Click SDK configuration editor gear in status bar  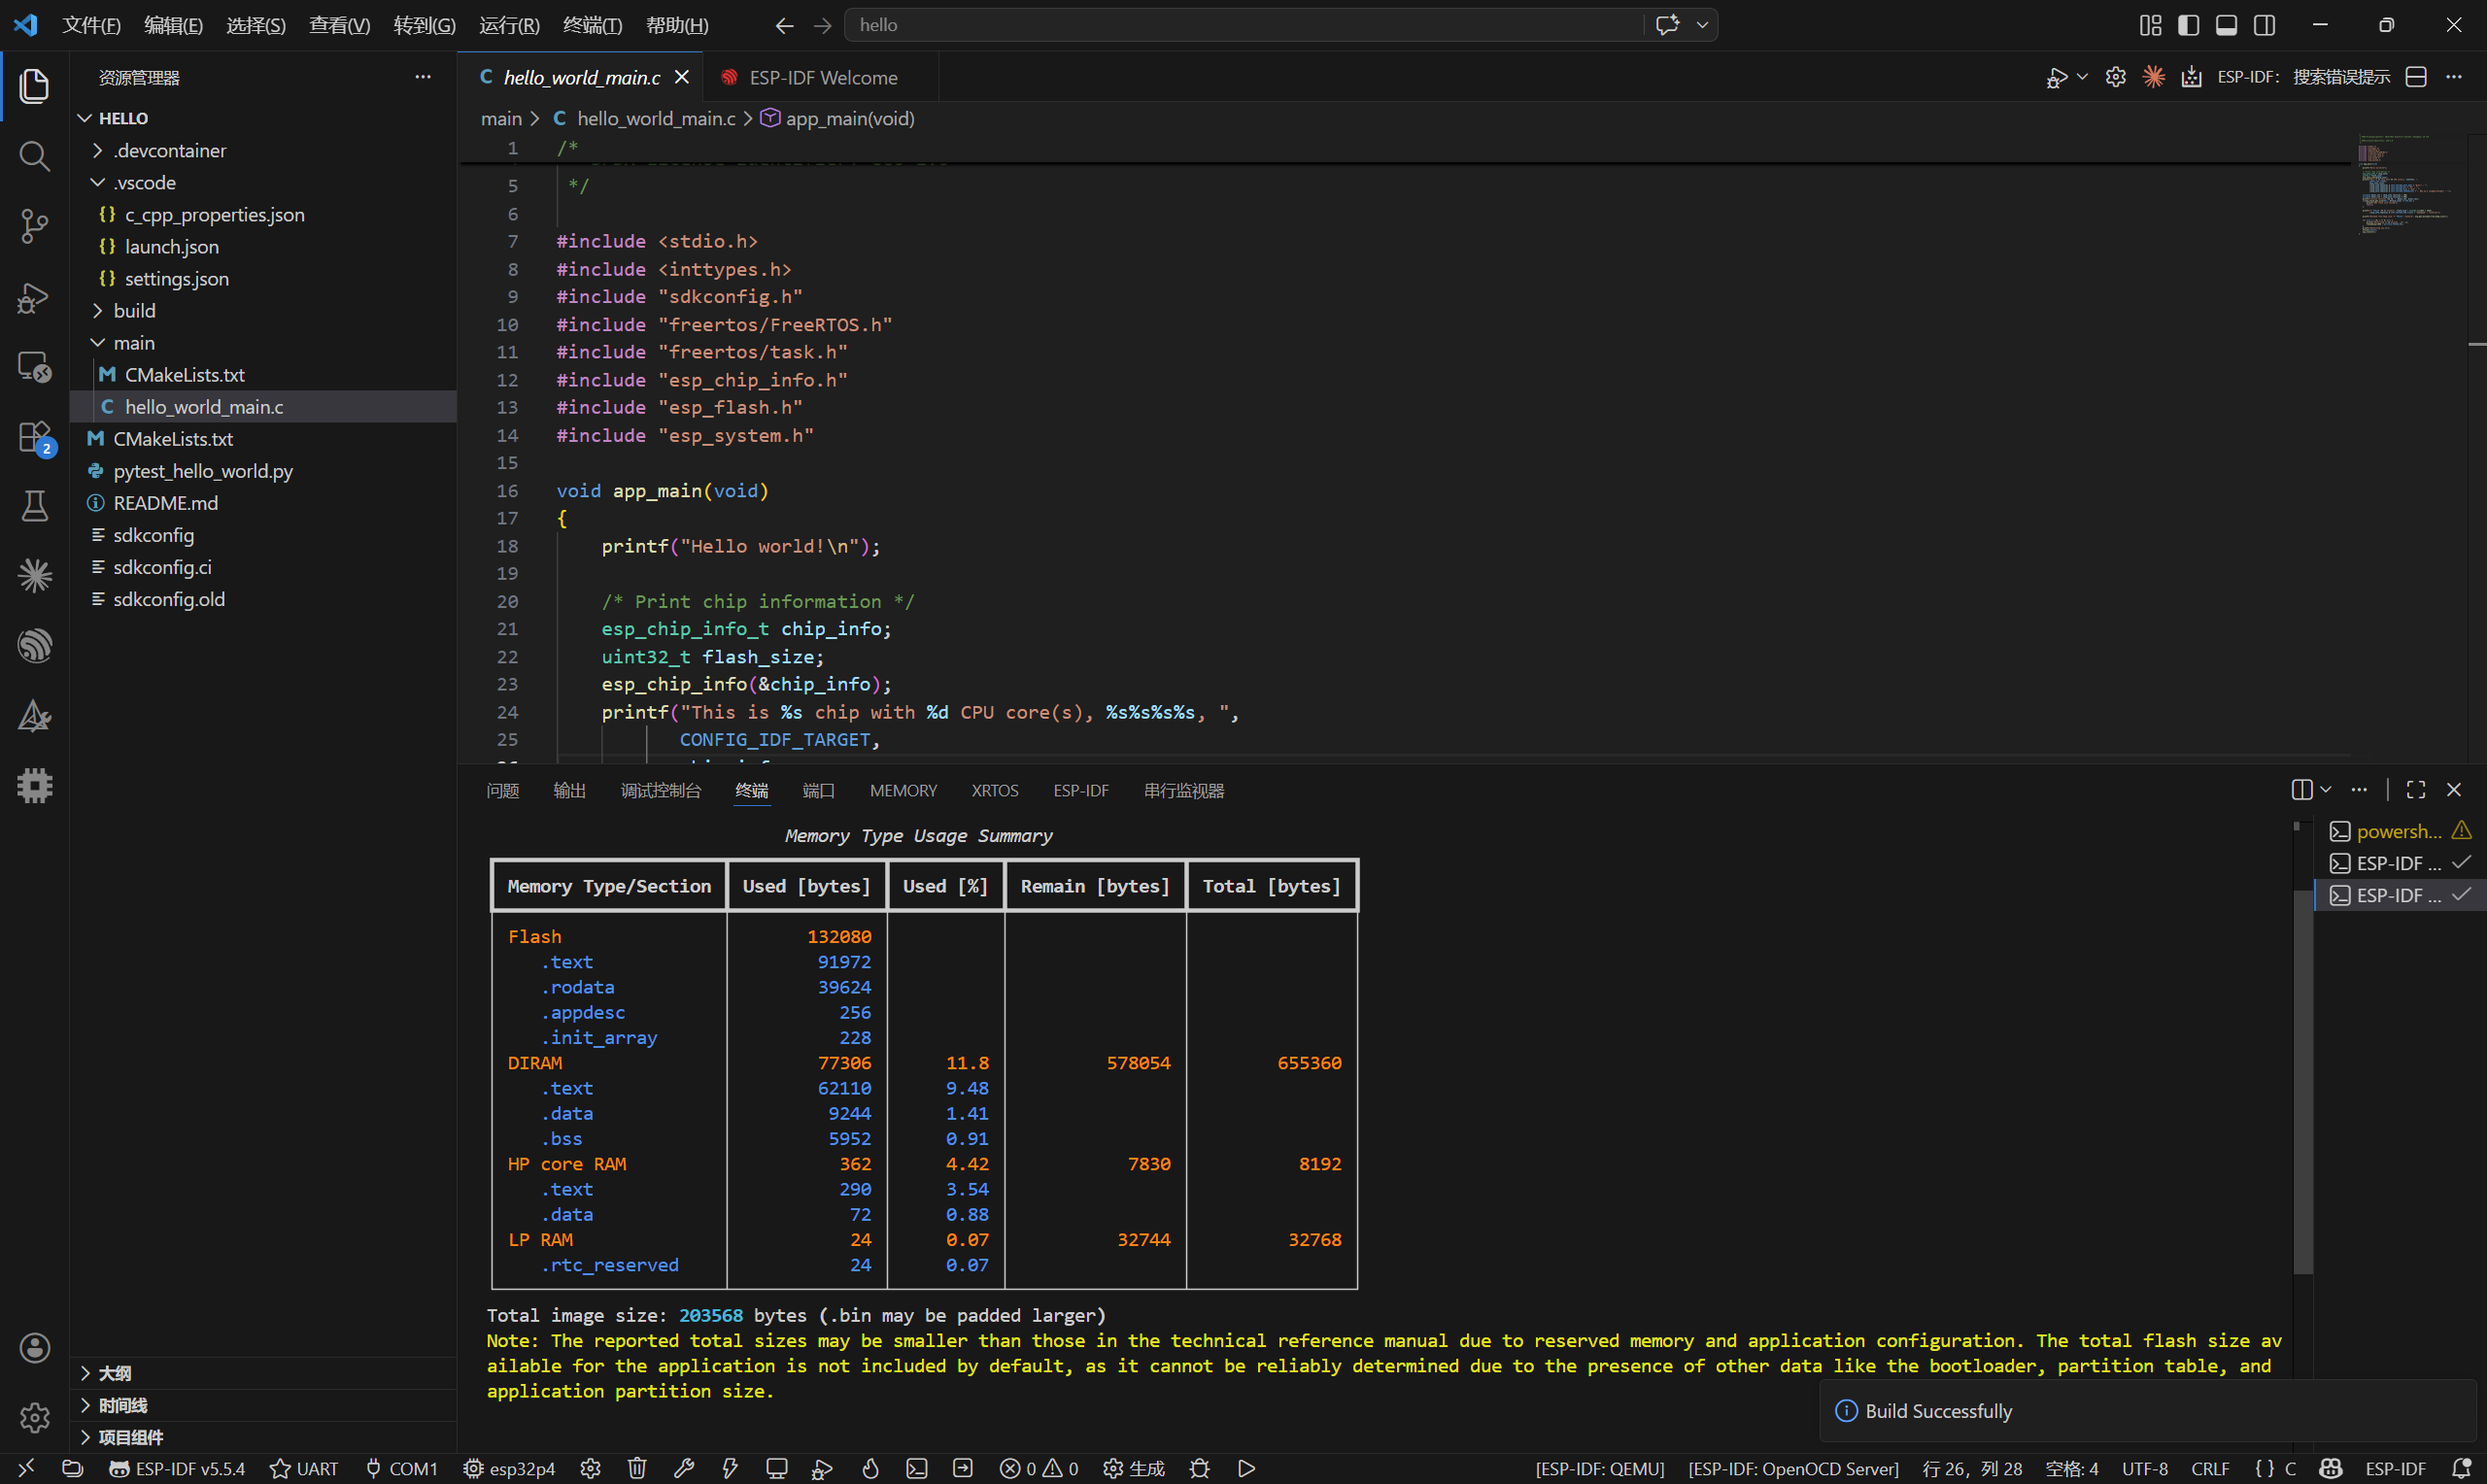(x=590, y=1468)
